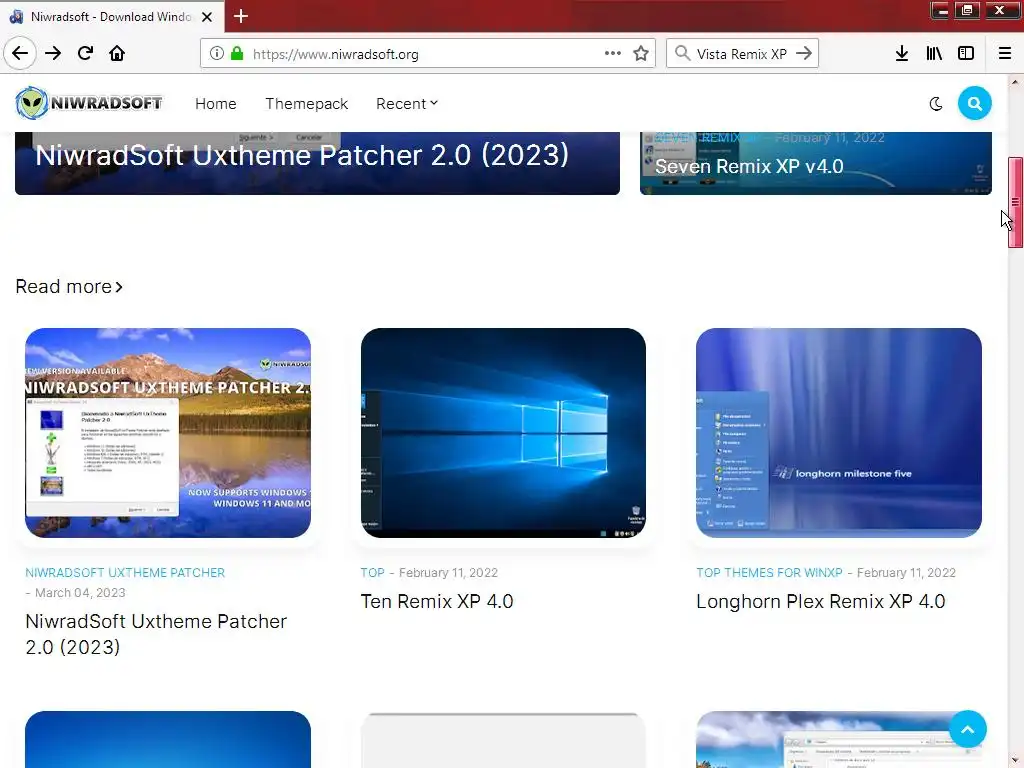This screenshot has width=1024, height=768.
Task: Open the Longhorn Plex Remix thumbnail
Action: (839, 433)
